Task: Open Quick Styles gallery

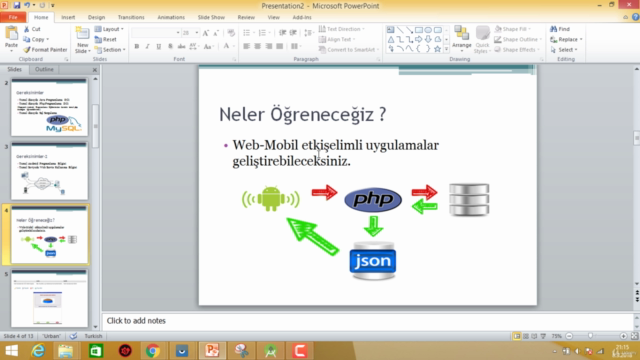Action: click(482, 39)
